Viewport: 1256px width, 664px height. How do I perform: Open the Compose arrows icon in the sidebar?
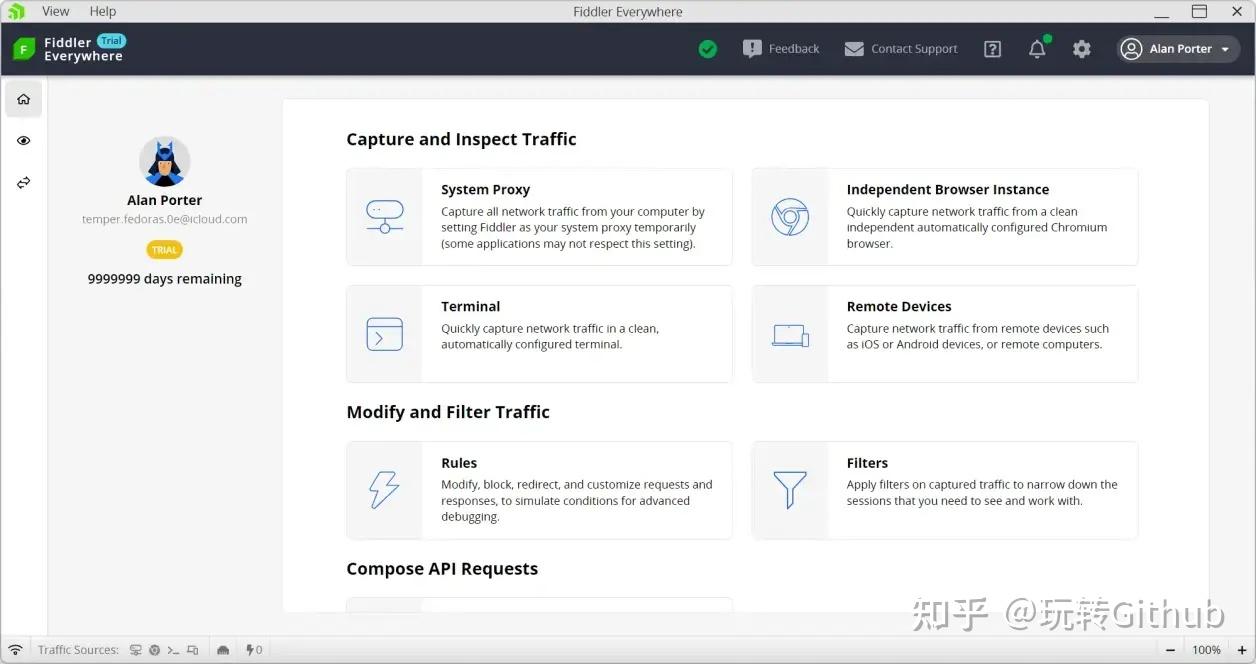24,183
